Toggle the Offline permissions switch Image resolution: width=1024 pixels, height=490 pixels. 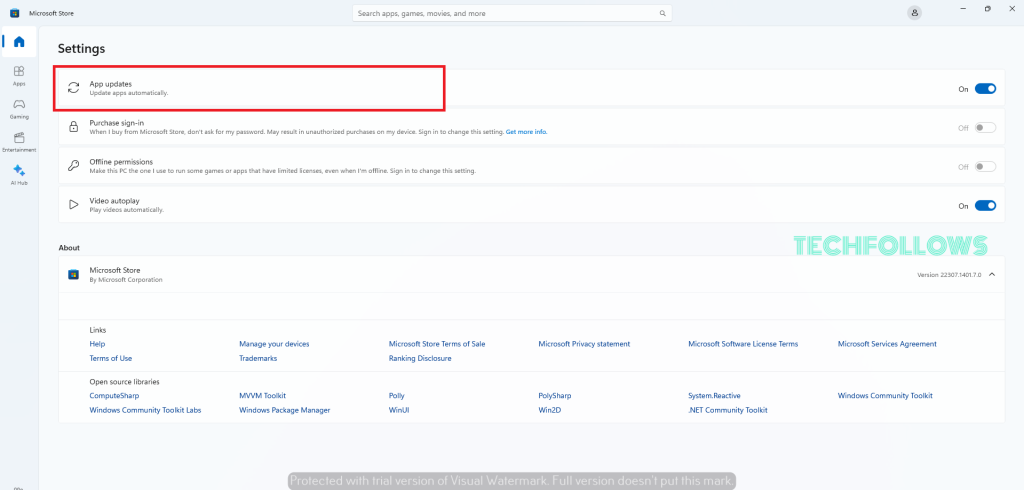click(x=985, y=167)
